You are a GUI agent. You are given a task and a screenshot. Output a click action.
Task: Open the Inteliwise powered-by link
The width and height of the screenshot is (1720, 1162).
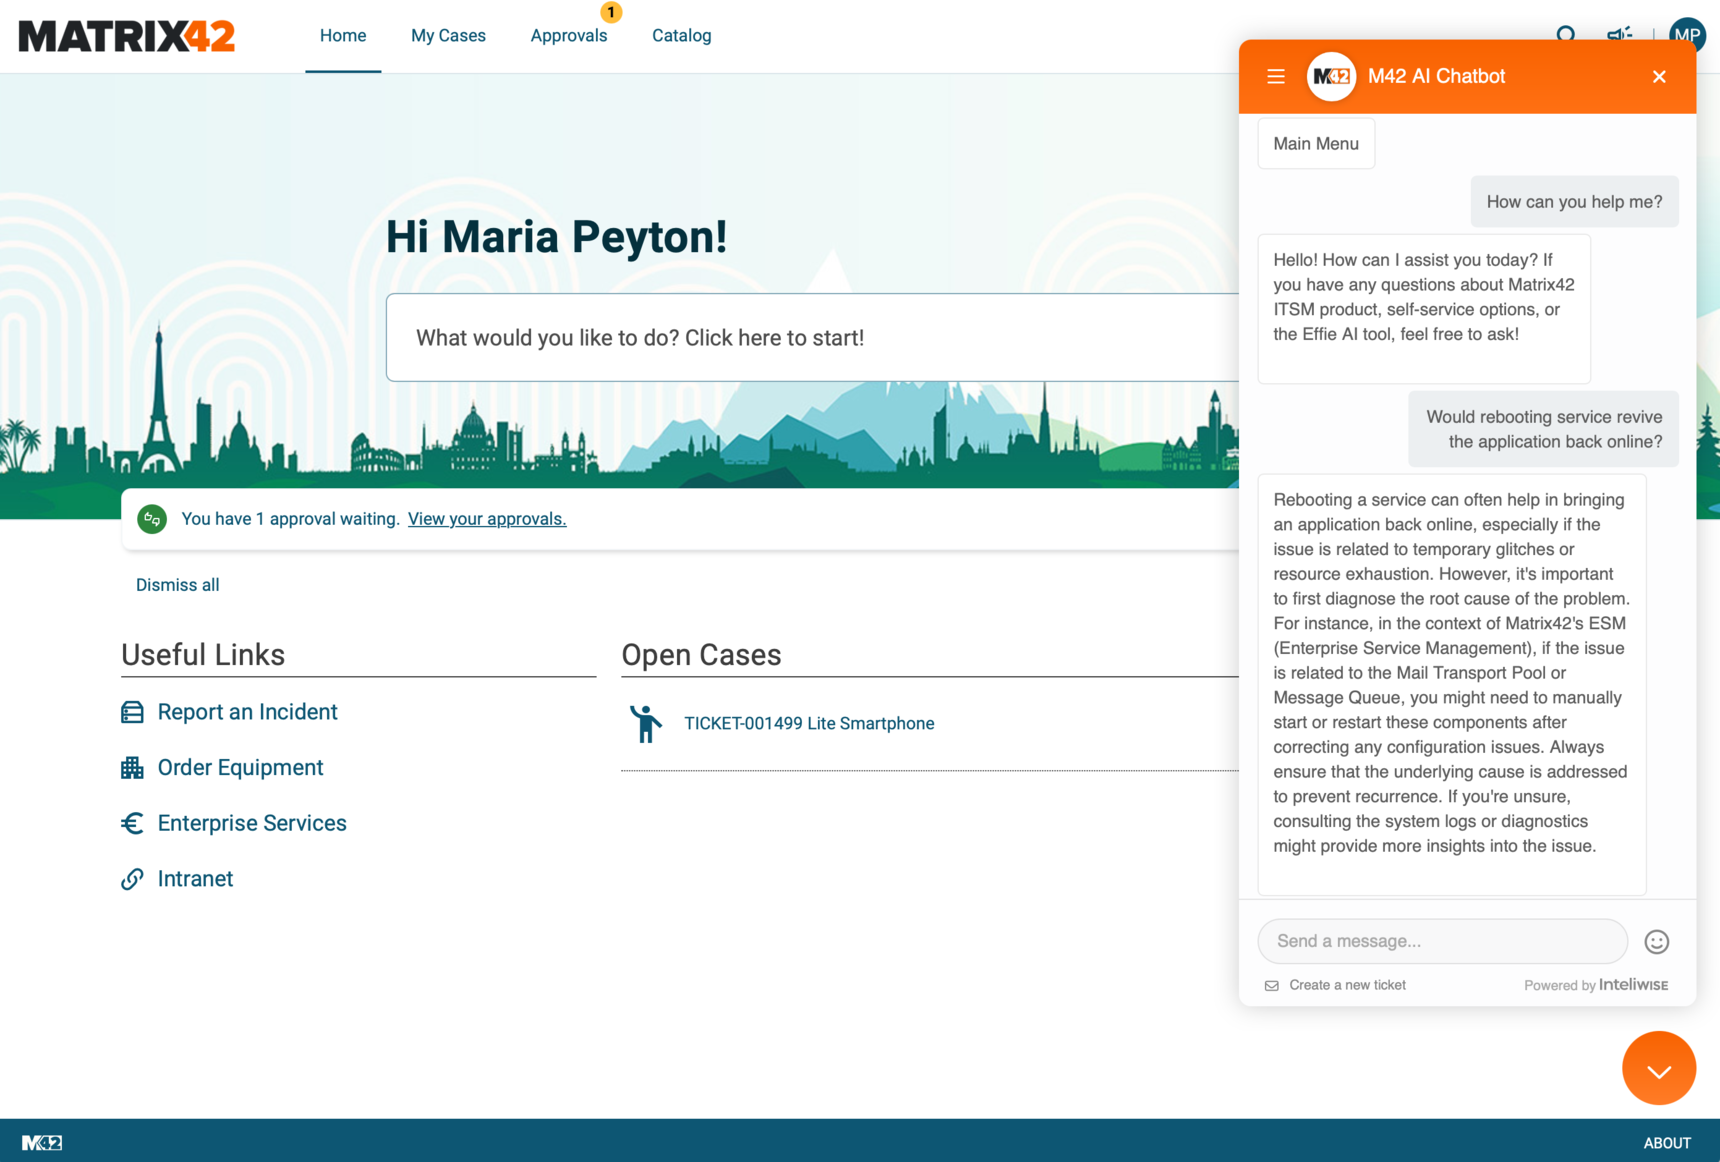click(x=1633, y=985)
